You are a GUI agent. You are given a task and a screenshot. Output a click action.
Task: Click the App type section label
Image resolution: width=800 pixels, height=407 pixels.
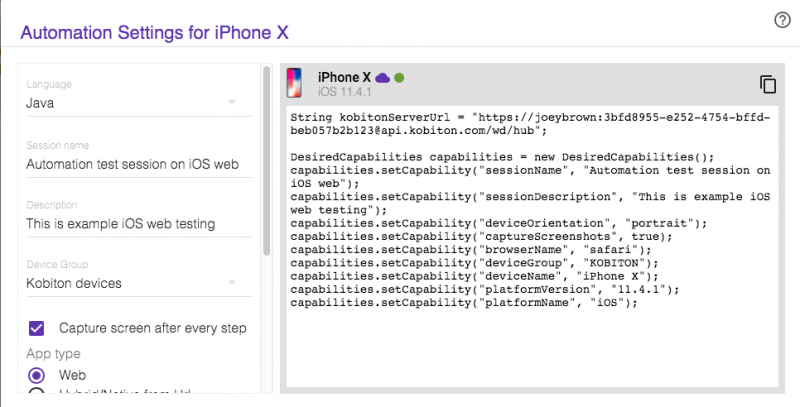(x=54, y=353)
